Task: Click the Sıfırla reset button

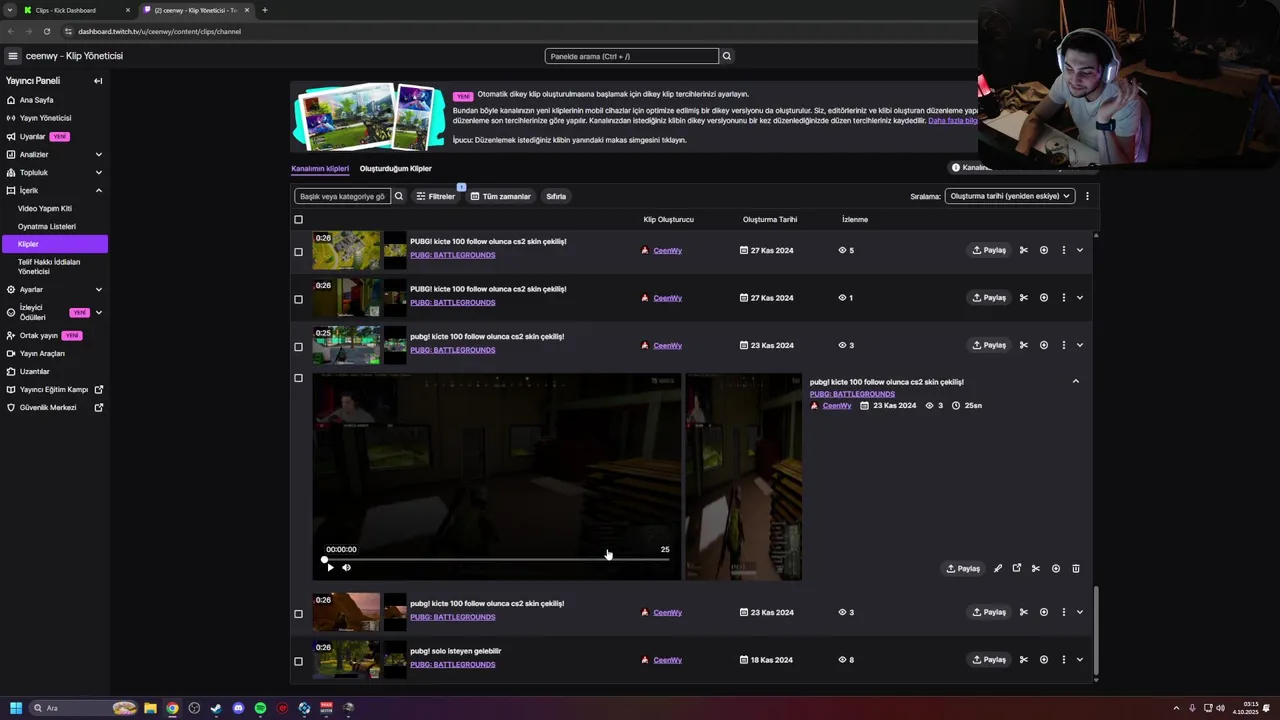Action: [x=556, y=196]
